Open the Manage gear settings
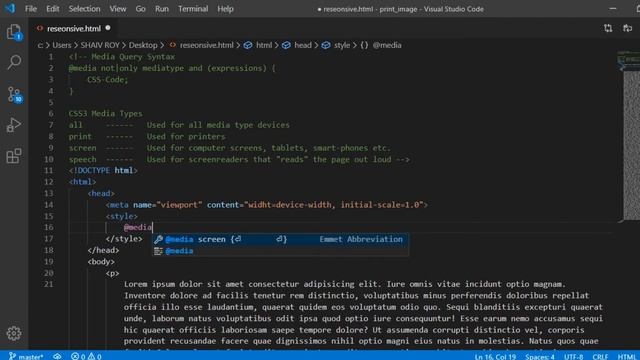The image size is (640, 360). click(14, 333)
